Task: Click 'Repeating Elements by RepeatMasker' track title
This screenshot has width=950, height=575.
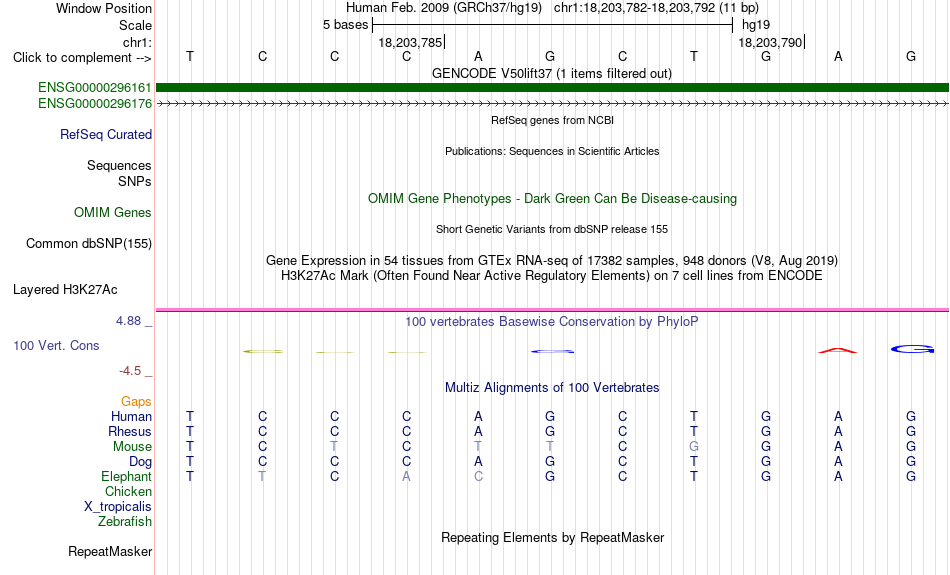Action: (x=553, y=538)
